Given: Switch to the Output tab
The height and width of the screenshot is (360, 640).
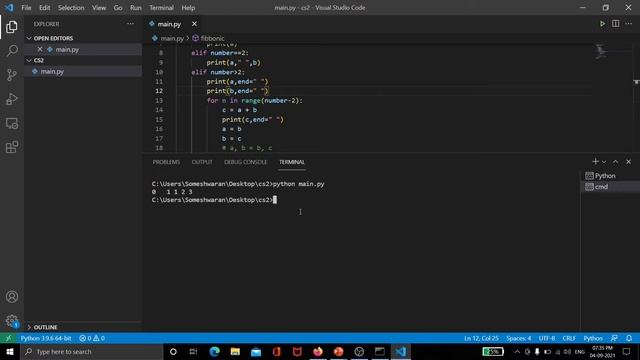Looking at the screenshot, I should point(202,162).
